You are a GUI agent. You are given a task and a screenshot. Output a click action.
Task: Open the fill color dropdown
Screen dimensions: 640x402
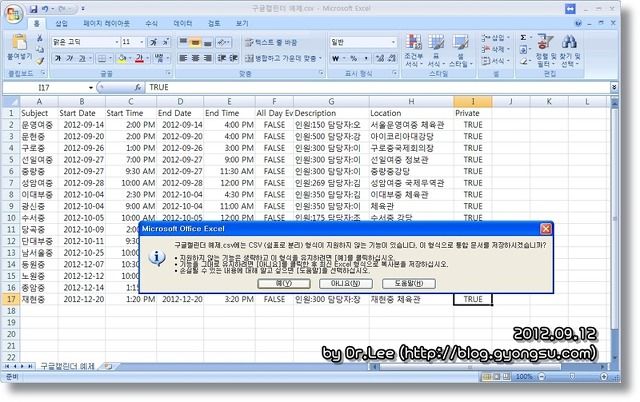pos(130,59)
